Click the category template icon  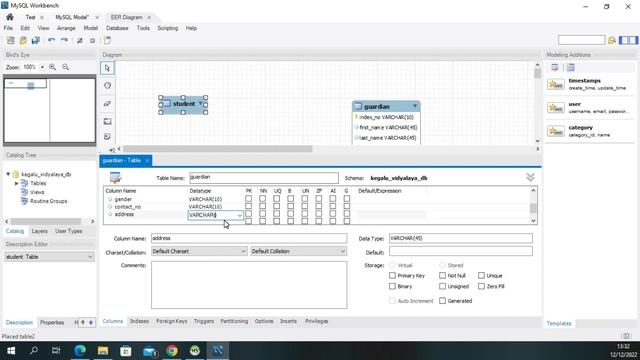[556, 131]
